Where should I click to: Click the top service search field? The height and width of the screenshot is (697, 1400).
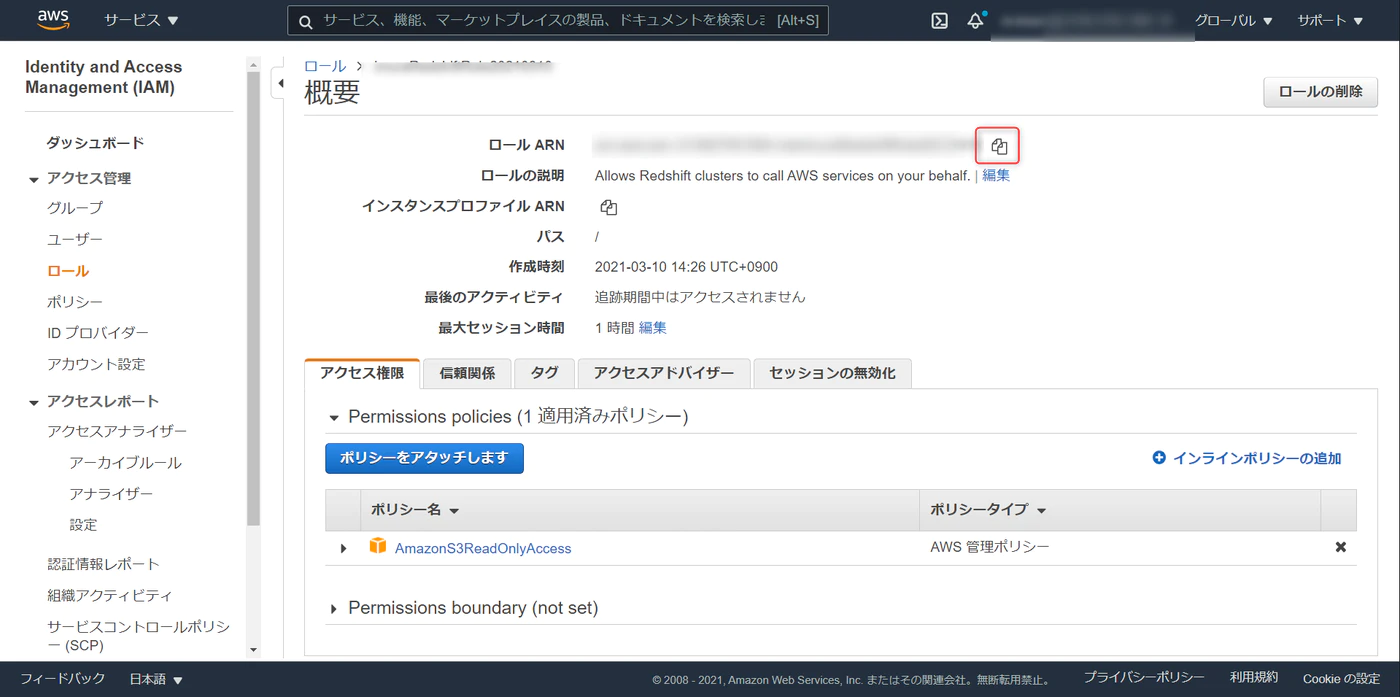click(558, 21)
